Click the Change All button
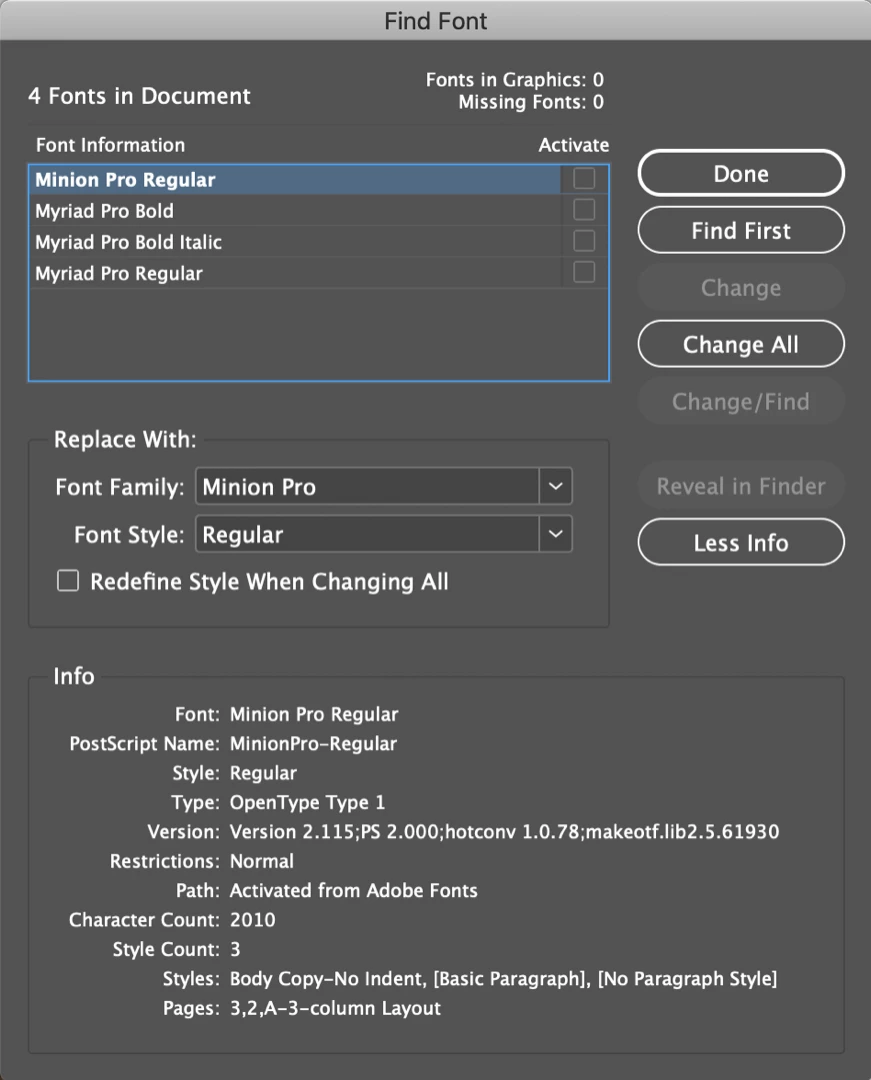The image size is (871, 1080). coord(741,344)
